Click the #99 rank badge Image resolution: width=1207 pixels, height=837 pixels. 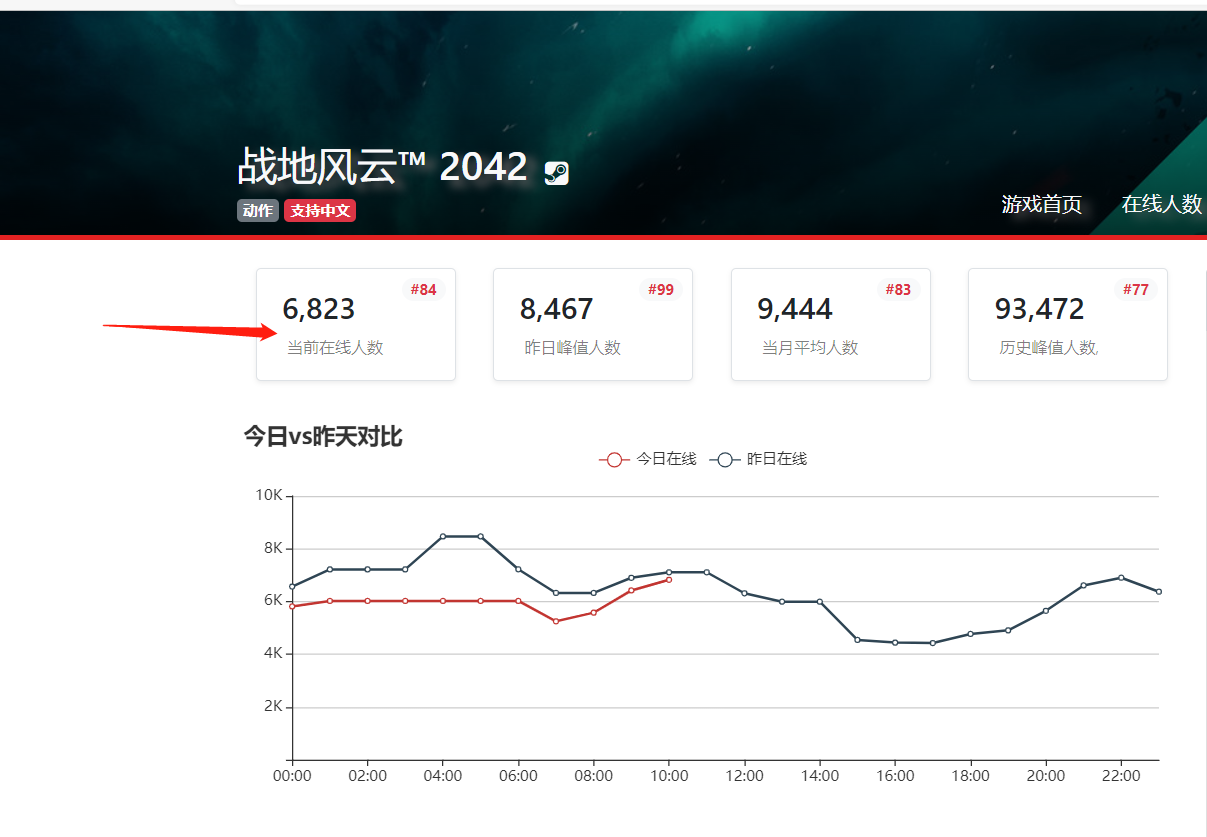[x=661, y=290]
